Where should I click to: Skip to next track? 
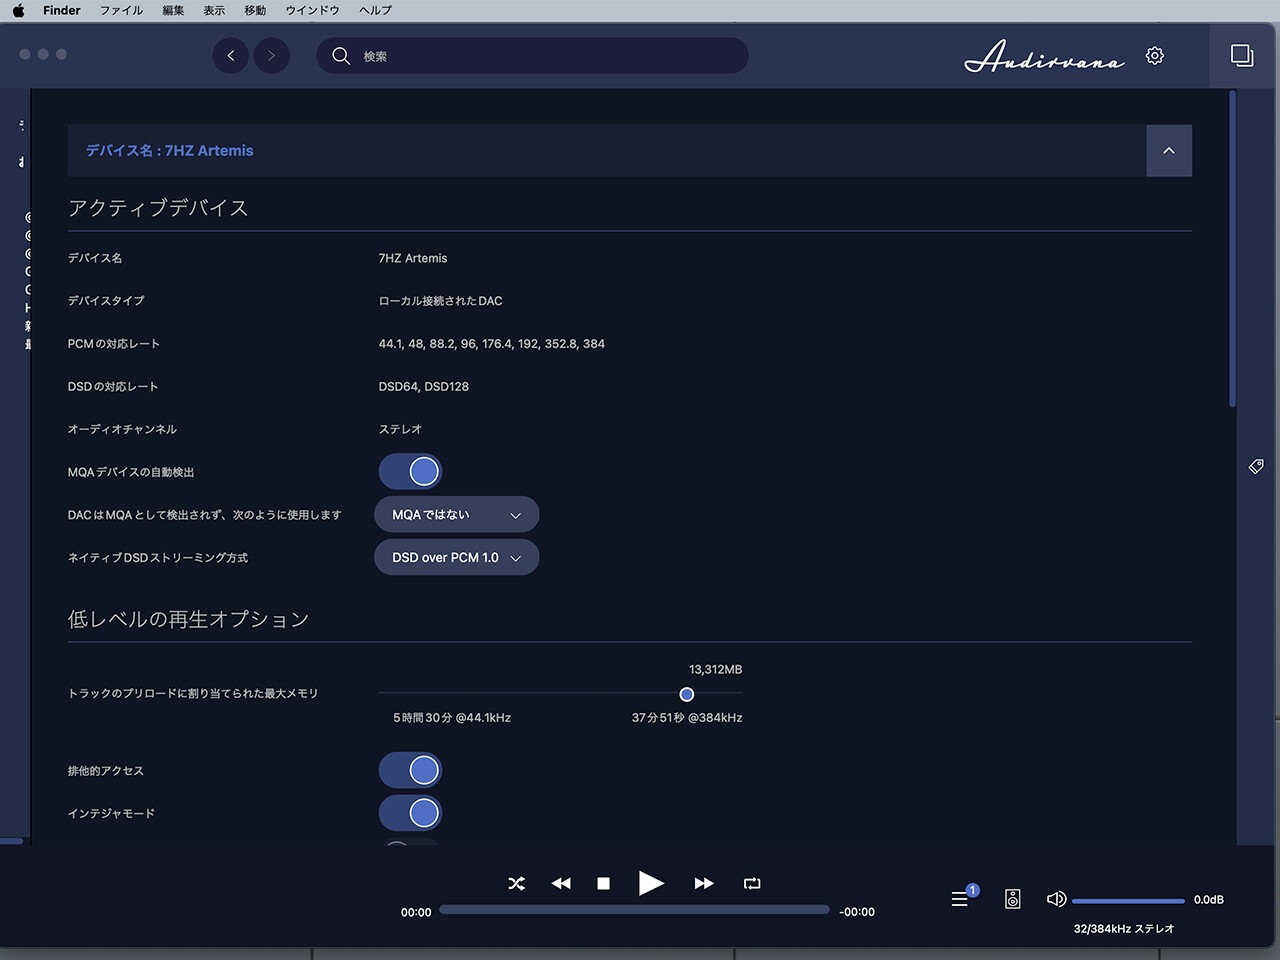(x=704, y=883)
